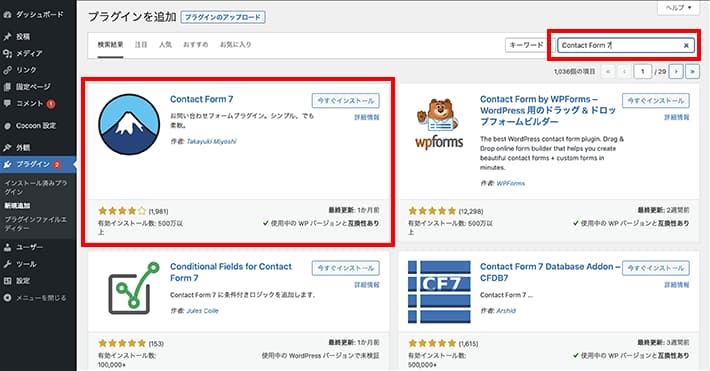Click CFDB7 star rating
The height and width of the screenshot is (371, 710).
tap(432, 343)
